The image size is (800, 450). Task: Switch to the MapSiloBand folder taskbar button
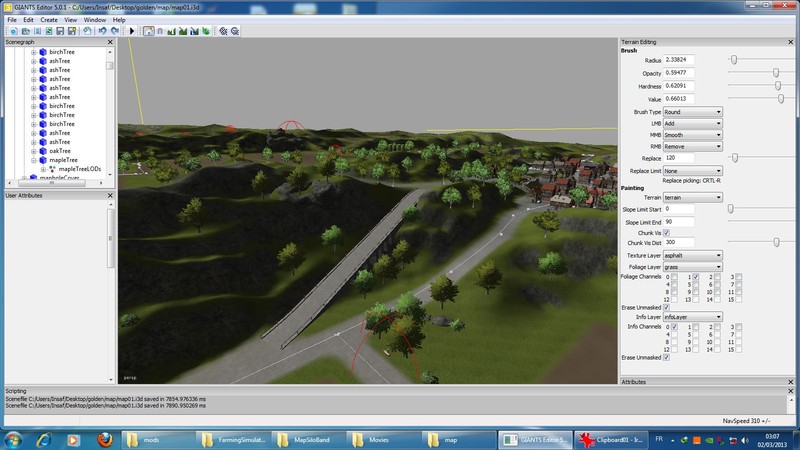pyautogui.click(x=310, y=440)
